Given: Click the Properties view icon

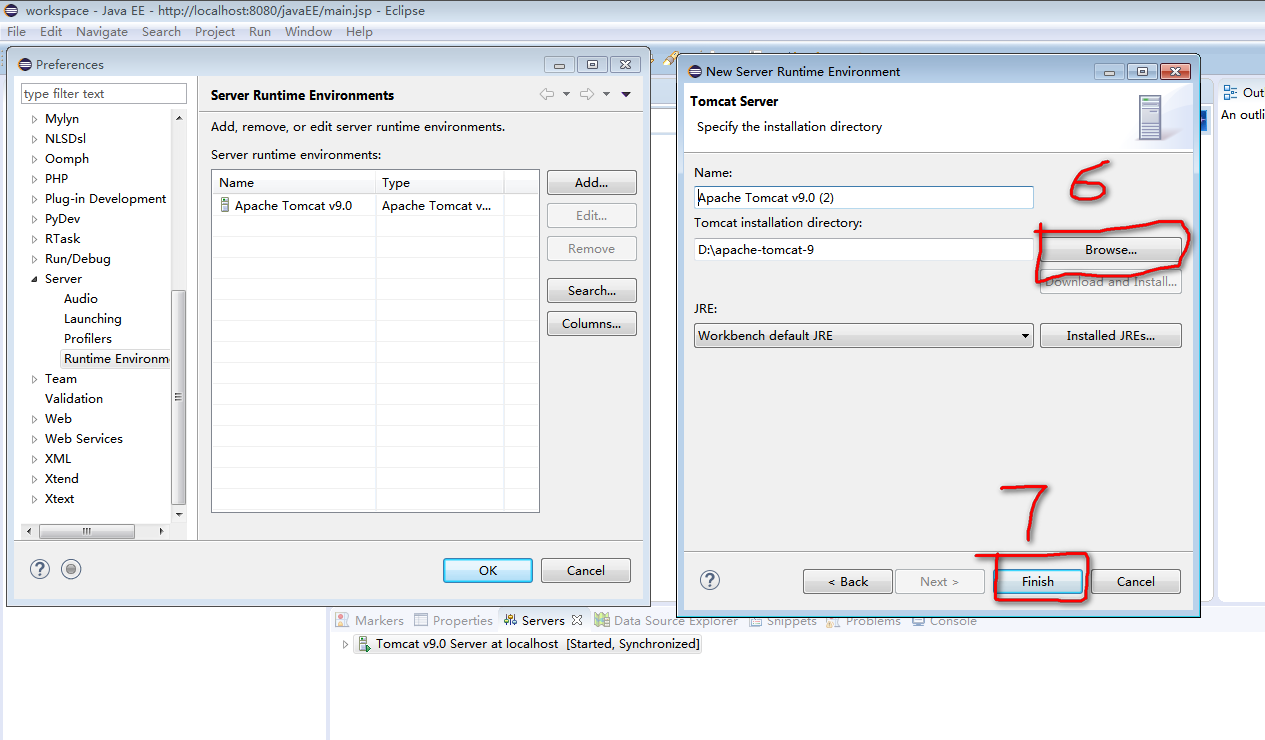Looking at the screenshot, I should tap(421, 620).
